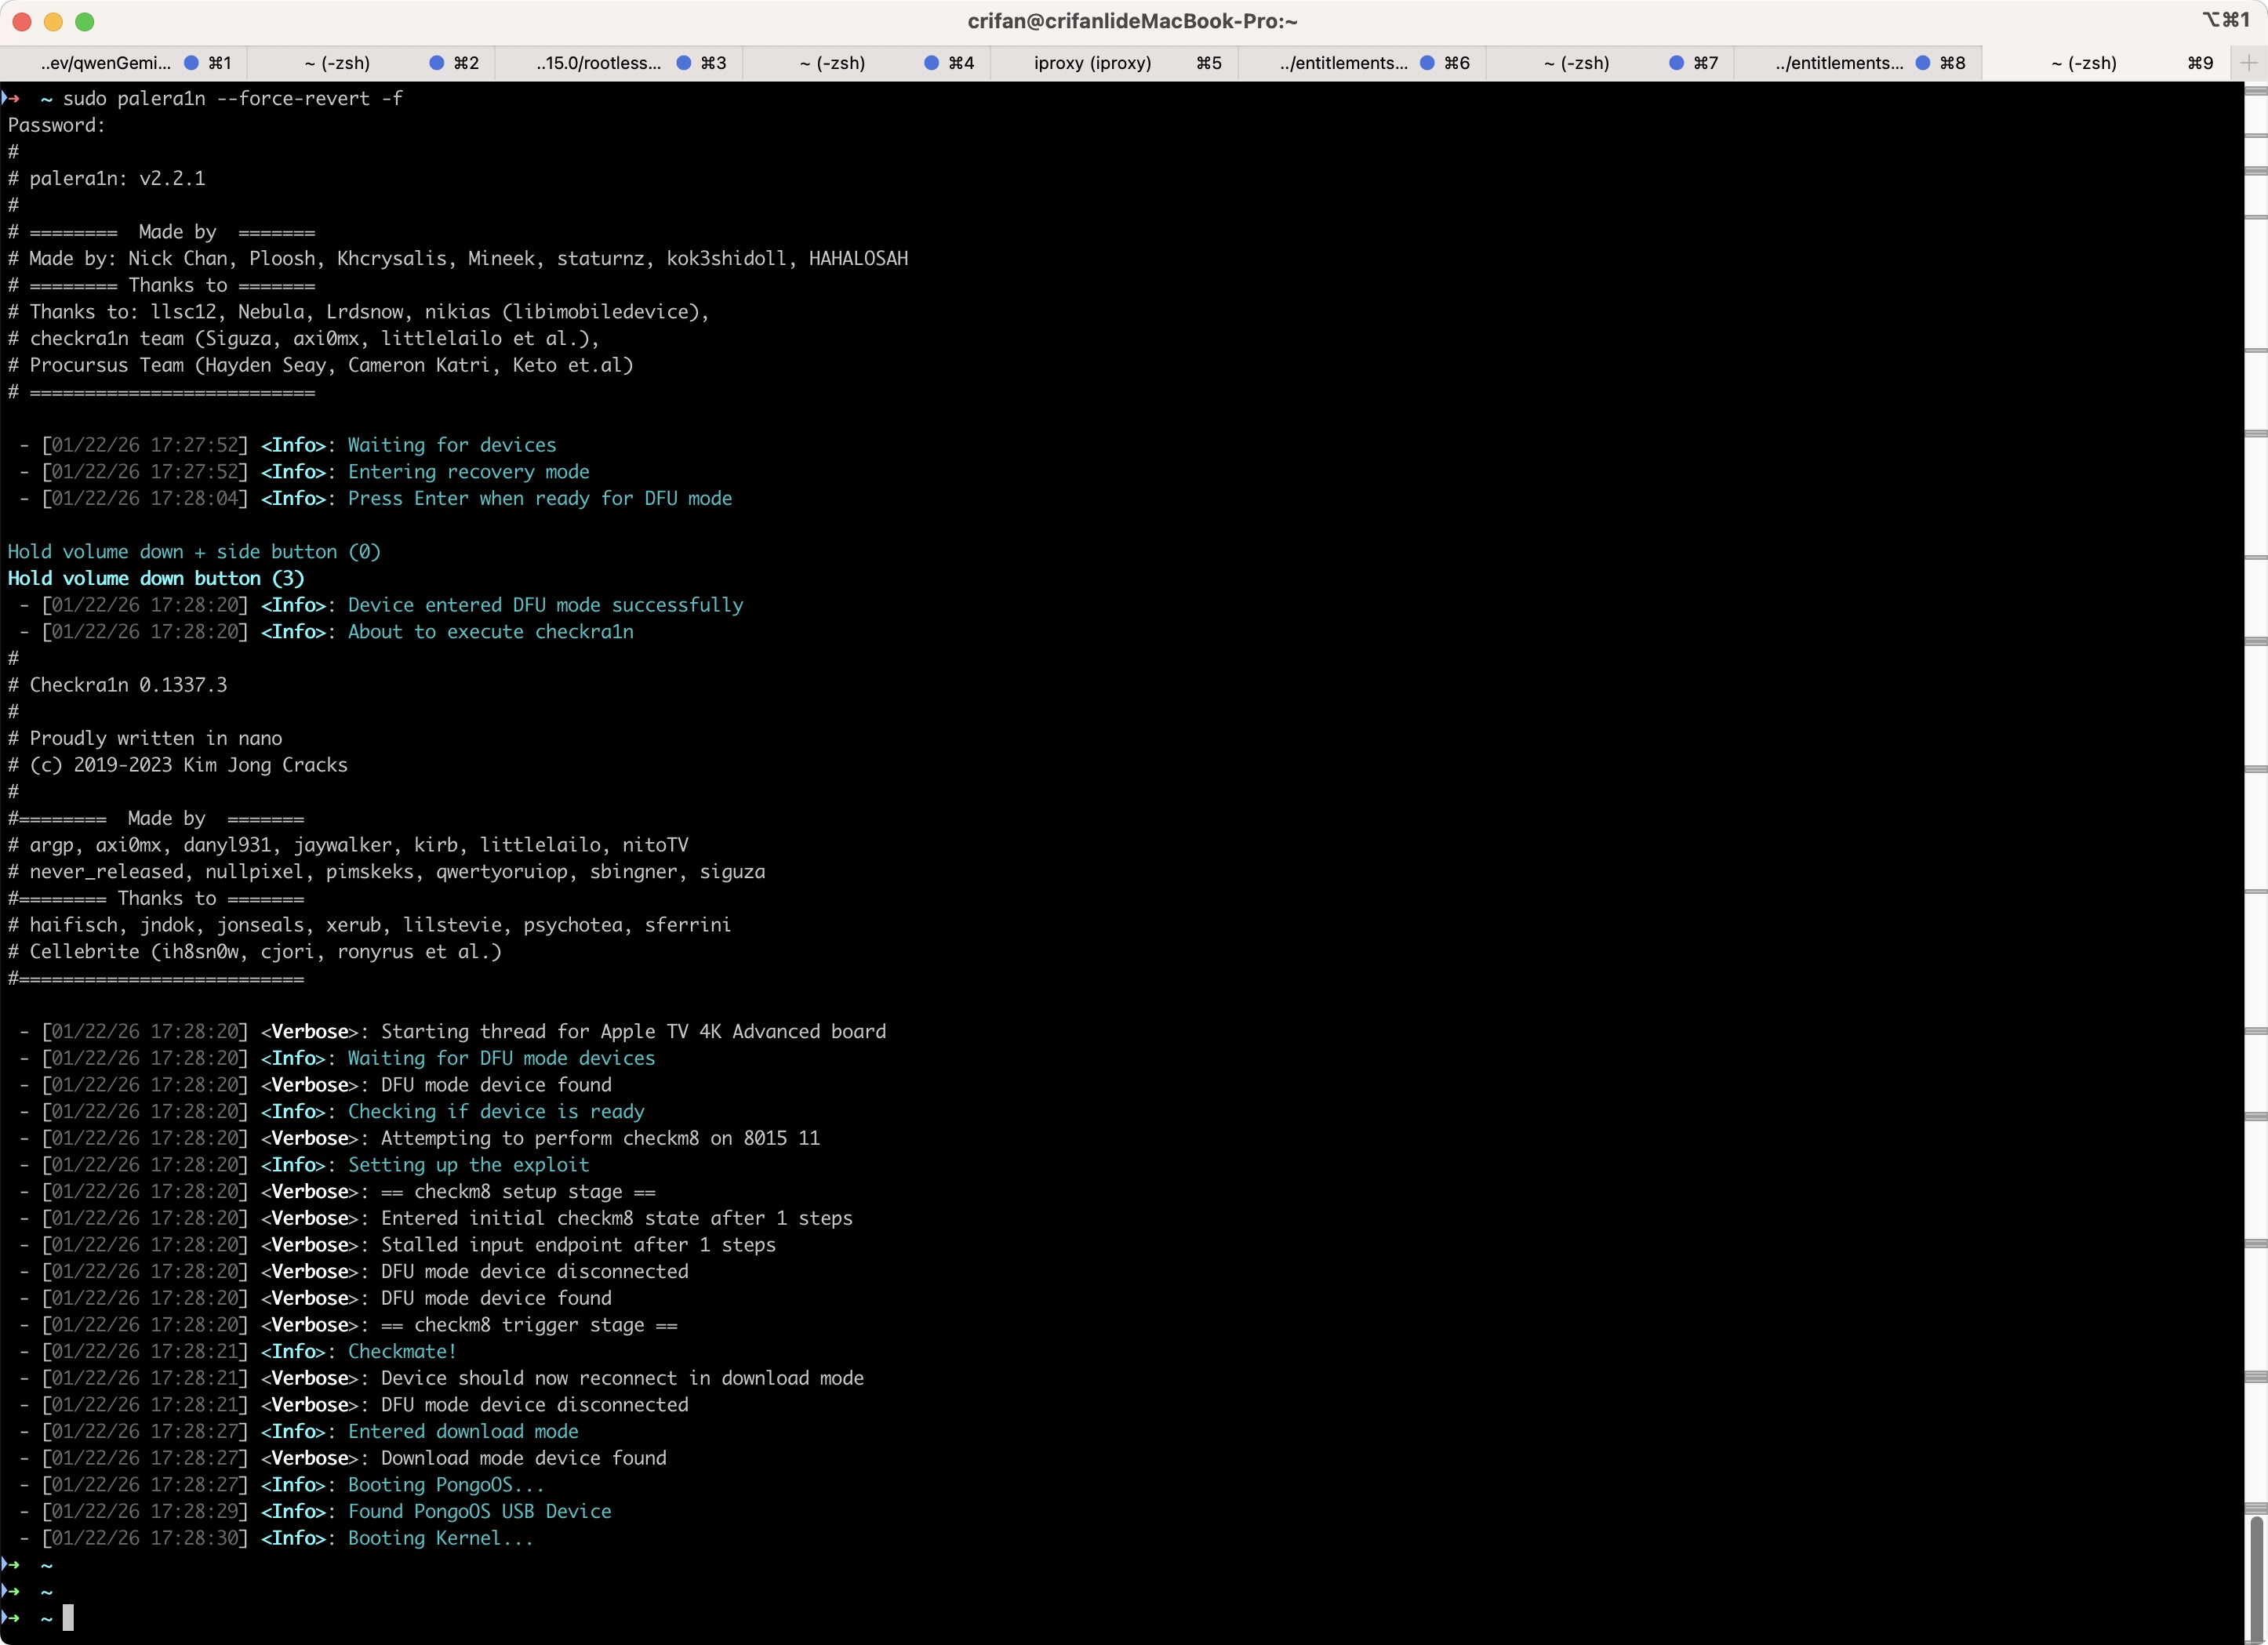
Task: Click the 'Checkra1n 0.1337.3' version text
Action: click(128, 685)
